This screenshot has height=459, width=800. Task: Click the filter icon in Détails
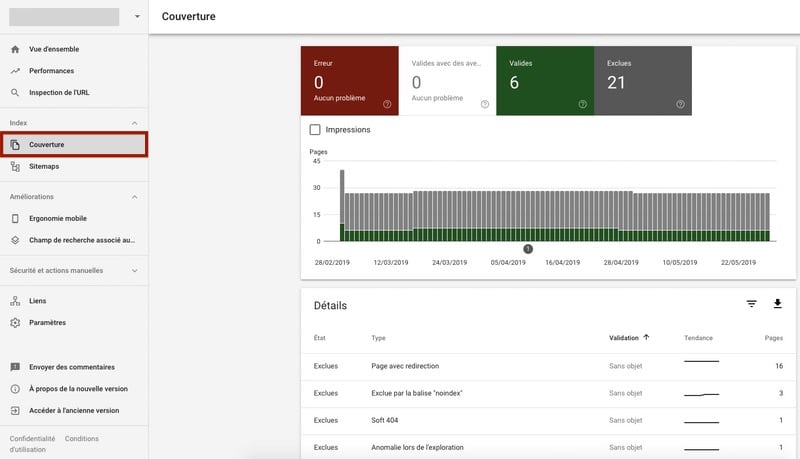tap(752, 304)
